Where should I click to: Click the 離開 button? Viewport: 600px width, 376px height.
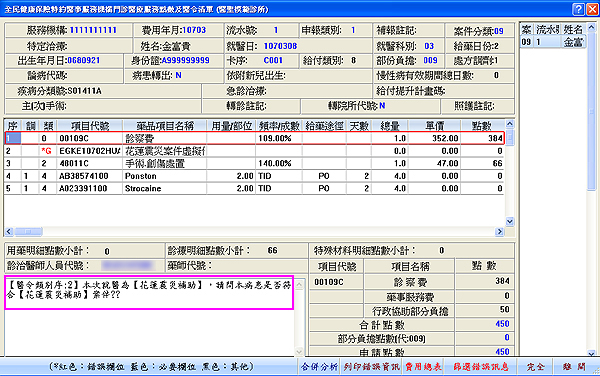click(x=574, y=367)
